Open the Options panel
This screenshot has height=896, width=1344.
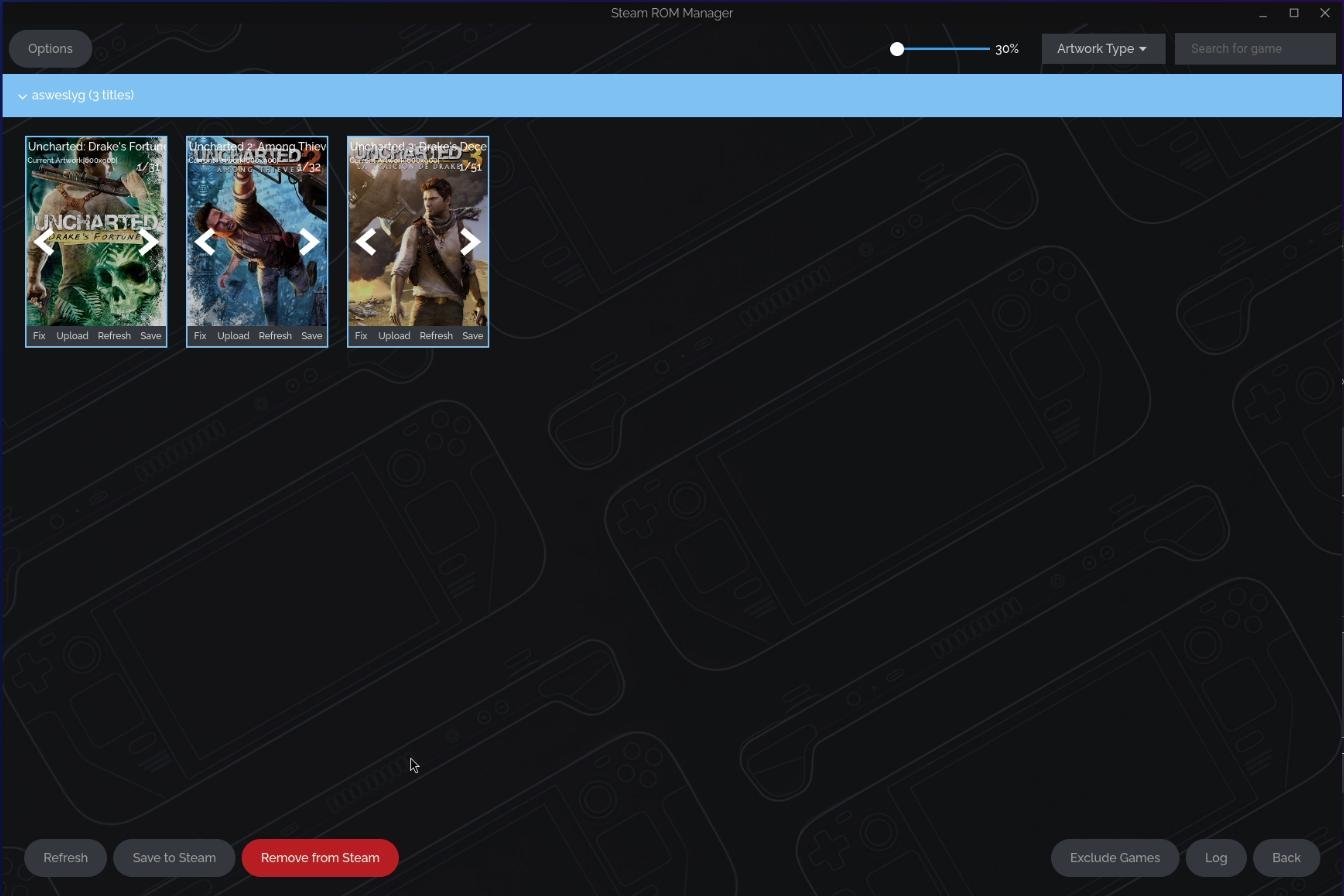point(50,49)
